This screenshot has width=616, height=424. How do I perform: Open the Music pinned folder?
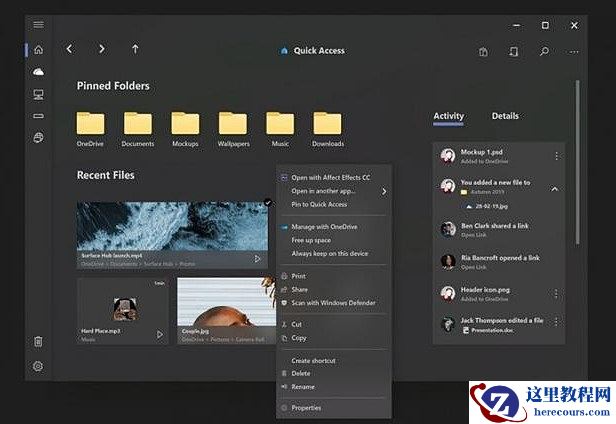280,129
